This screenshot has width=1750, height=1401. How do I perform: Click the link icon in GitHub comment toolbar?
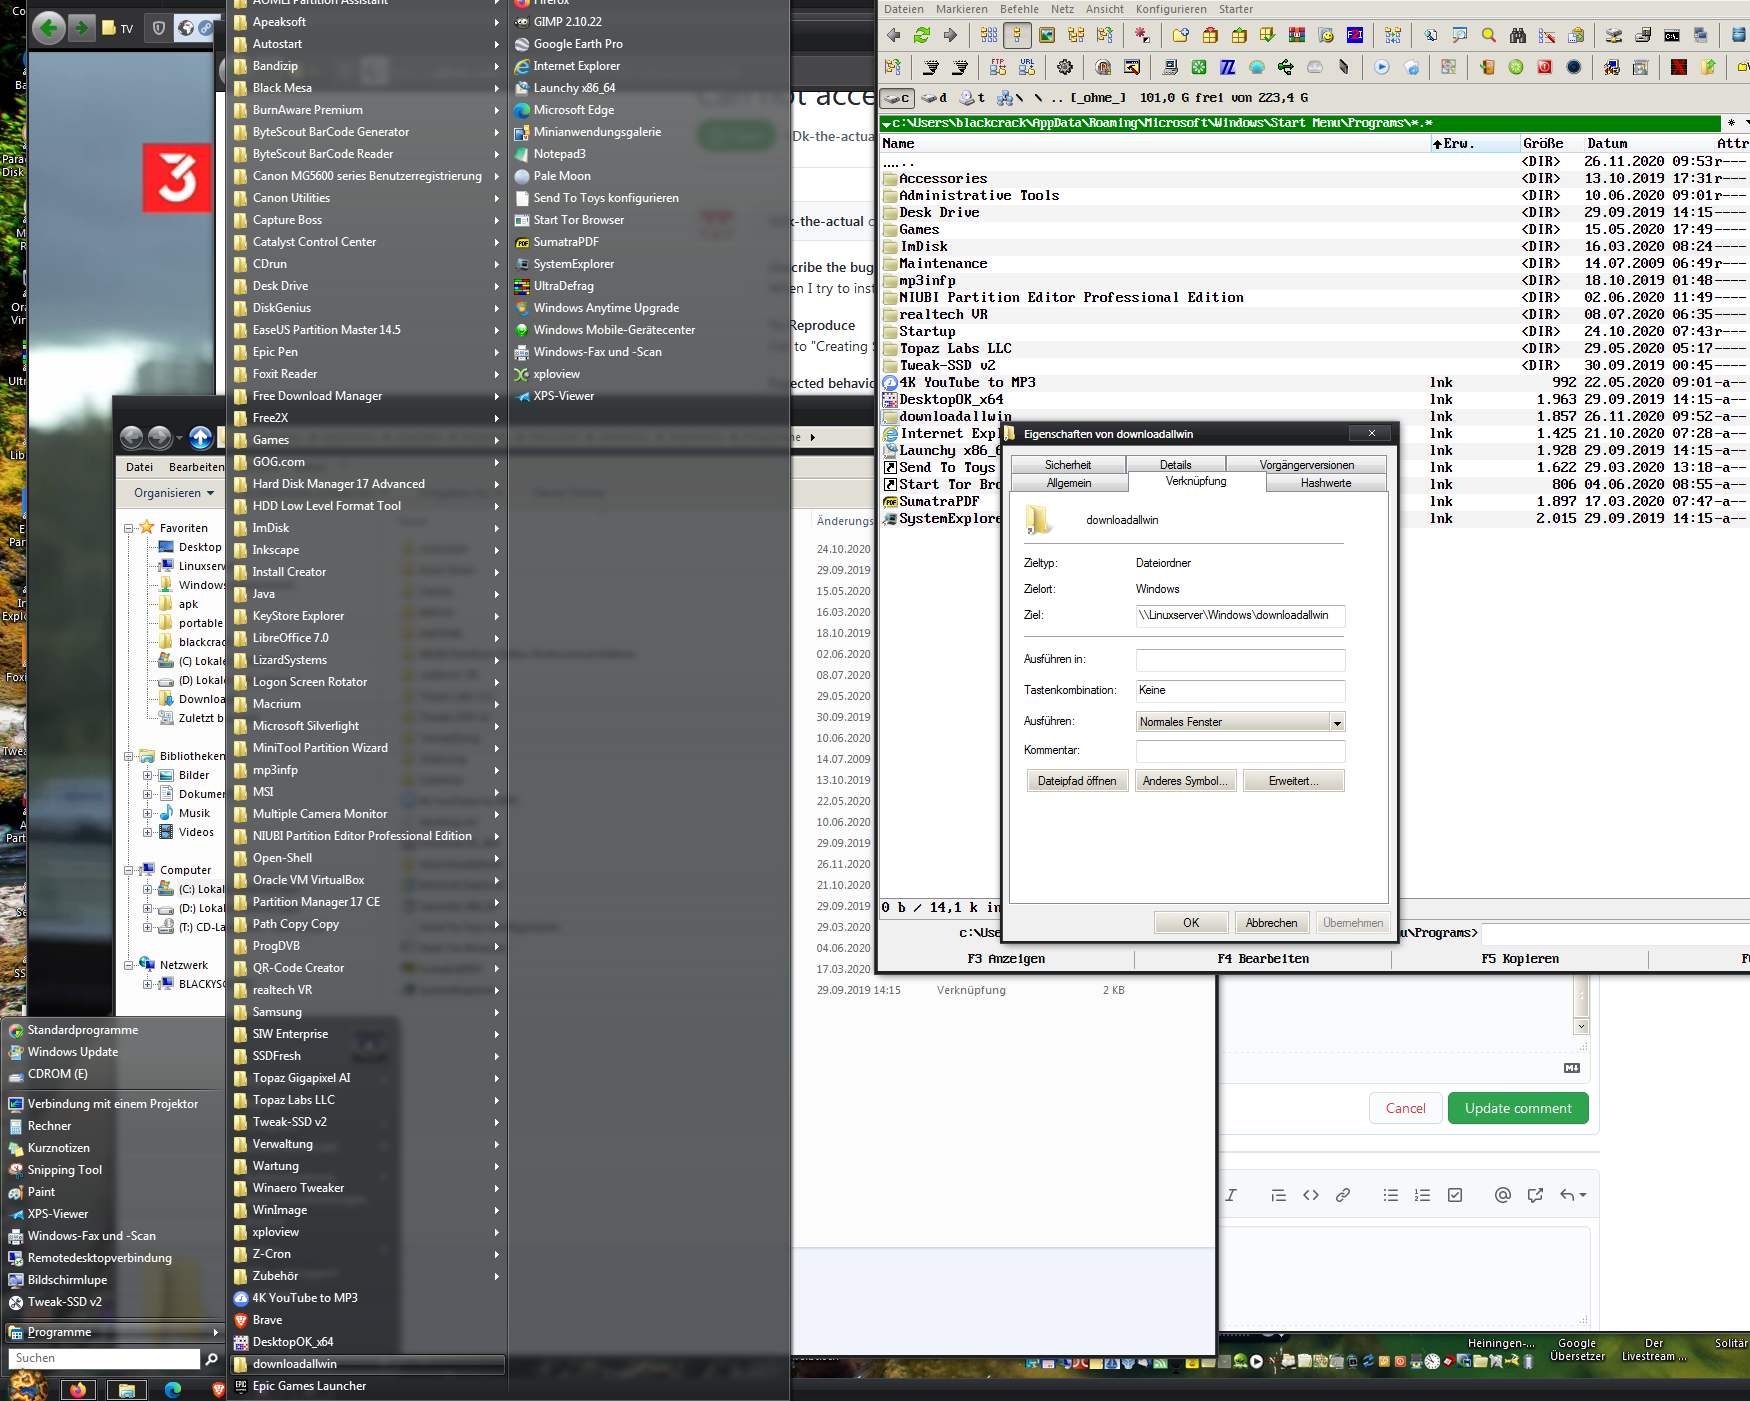point(1343,1194)
